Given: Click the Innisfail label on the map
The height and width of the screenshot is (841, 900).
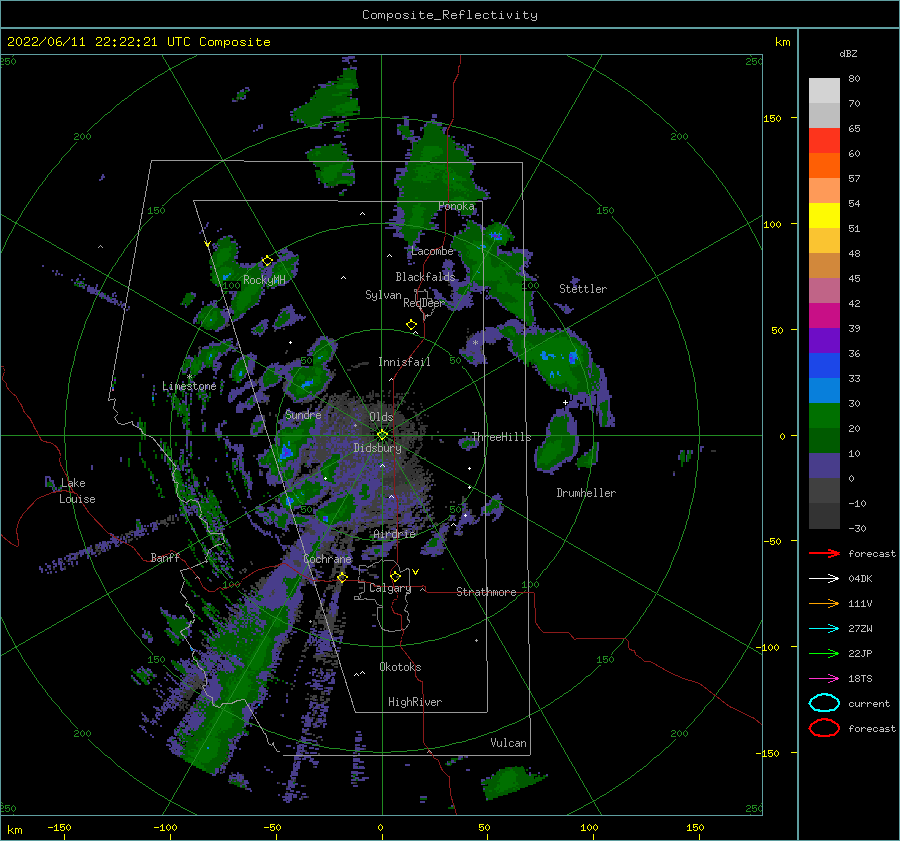Looking at the screenshot, I should (x=404, y=362).
